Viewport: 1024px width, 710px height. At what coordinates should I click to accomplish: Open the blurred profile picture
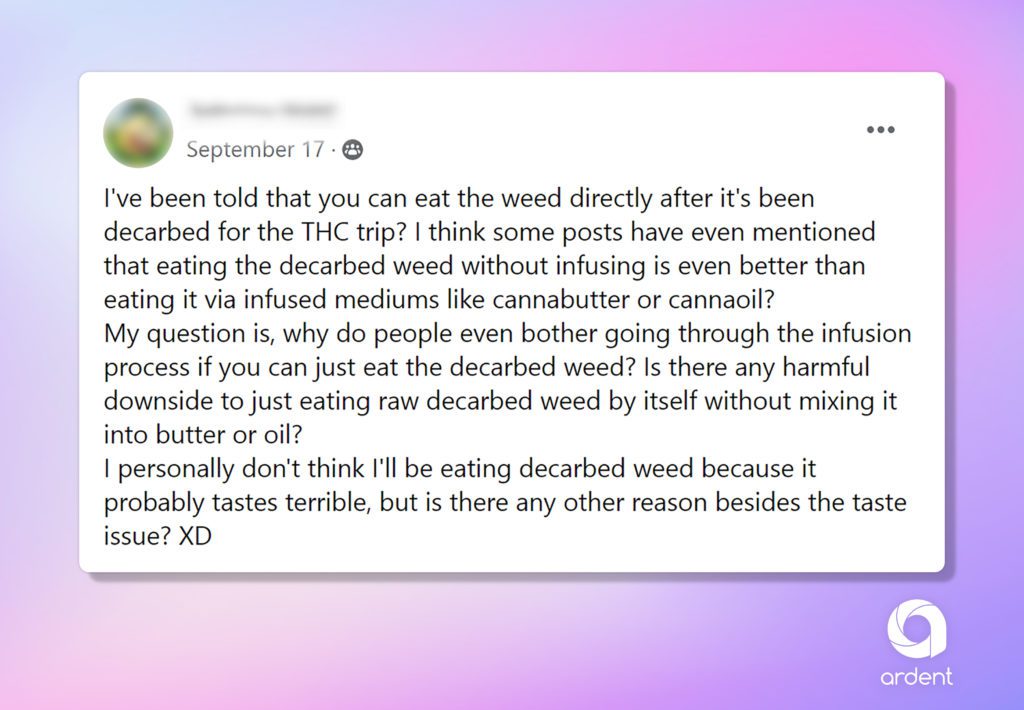pos(138,133)
